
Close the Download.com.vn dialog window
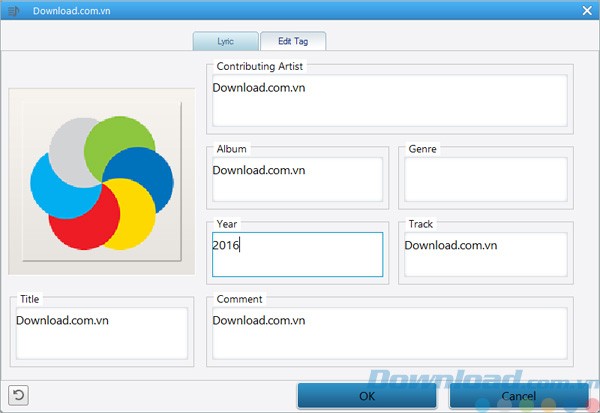586,11
